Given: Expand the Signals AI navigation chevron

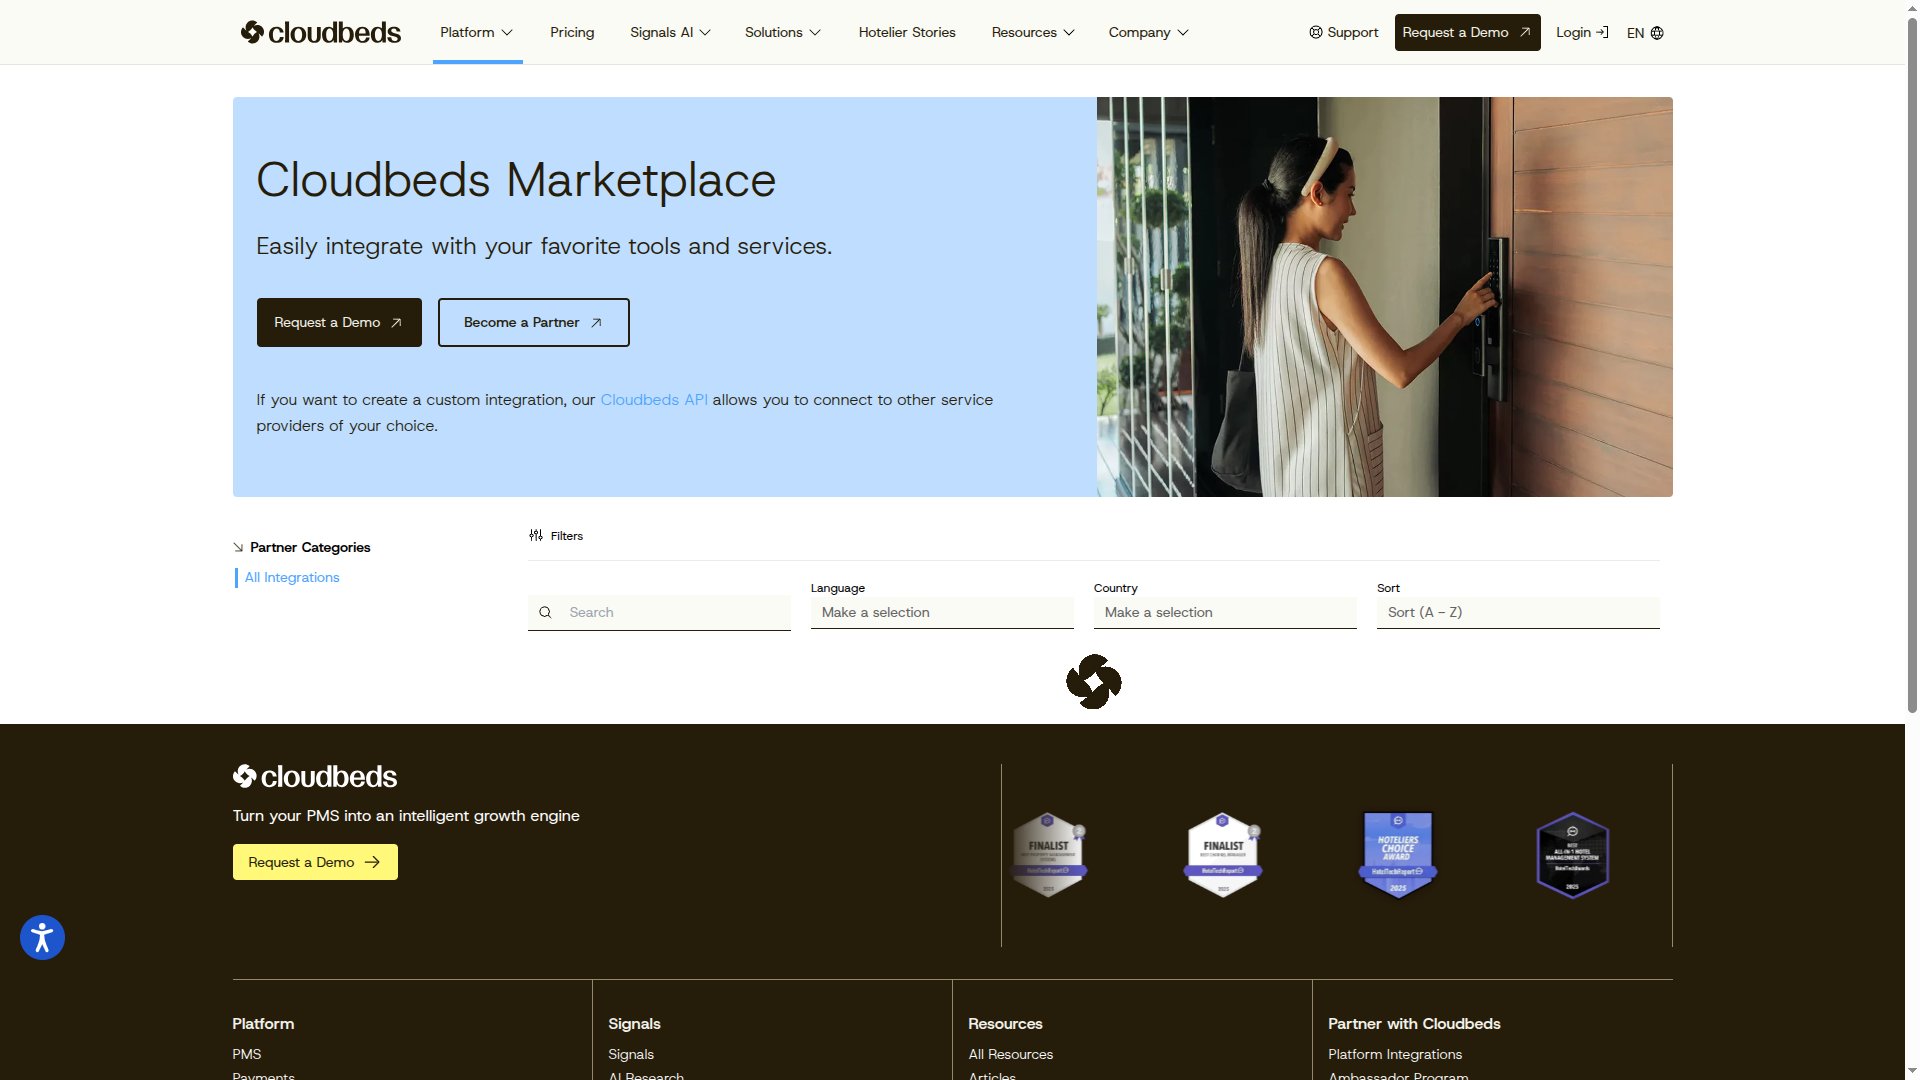Looking at the screenshot, I should coord(704,33).
